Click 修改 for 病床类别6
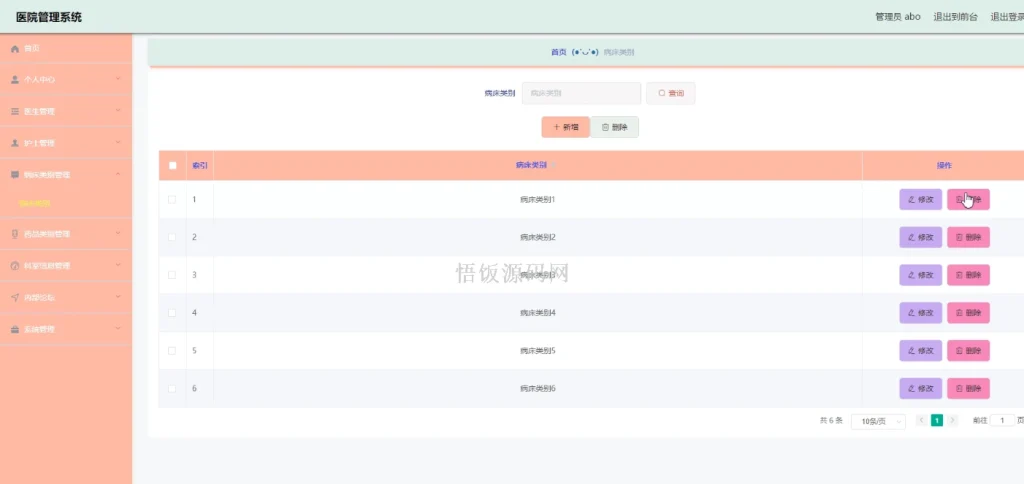This screenshot has height=484, width=1024. 921,389
